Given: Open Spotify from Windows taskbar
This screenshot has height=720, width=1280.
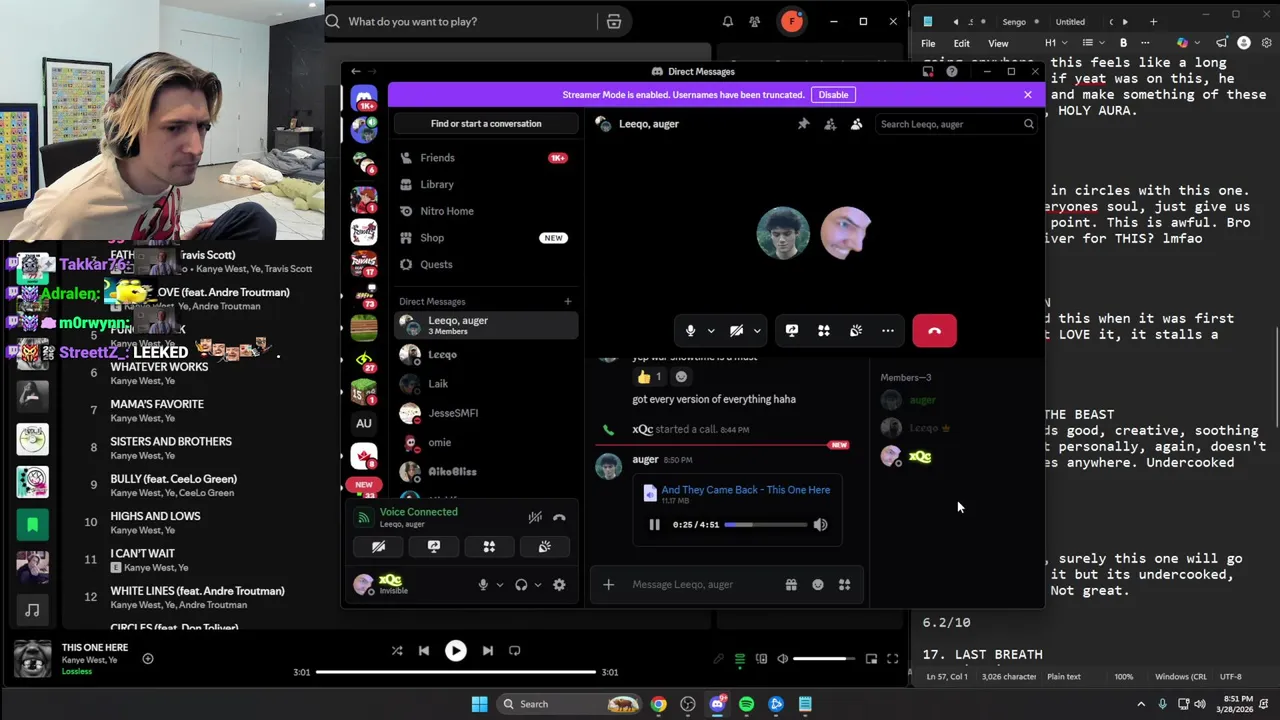Looking at the screenshot, I should [746, 704].
